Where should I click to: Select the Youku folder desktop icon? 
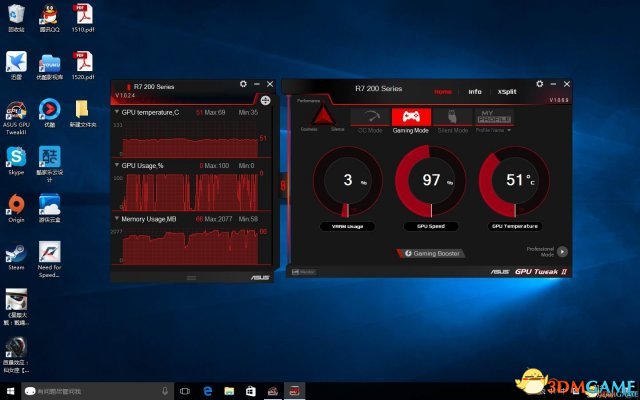point(49,65)
